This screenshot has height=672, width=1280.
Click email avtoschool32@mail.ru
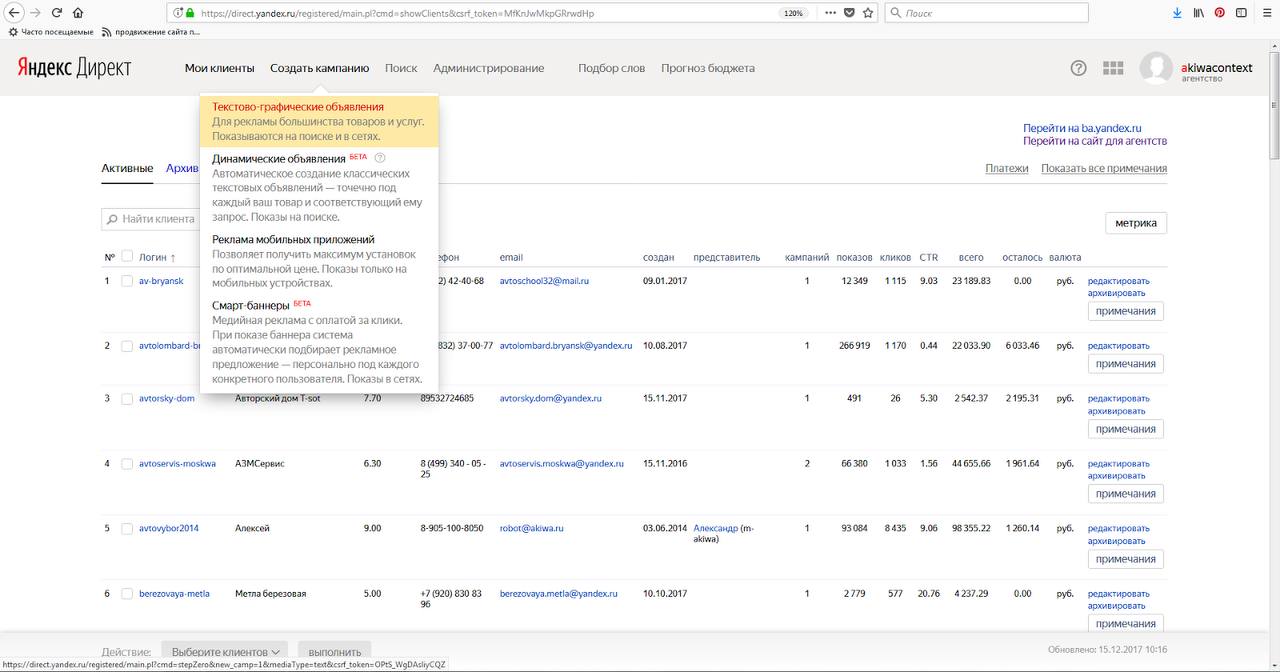coord(544,281)
